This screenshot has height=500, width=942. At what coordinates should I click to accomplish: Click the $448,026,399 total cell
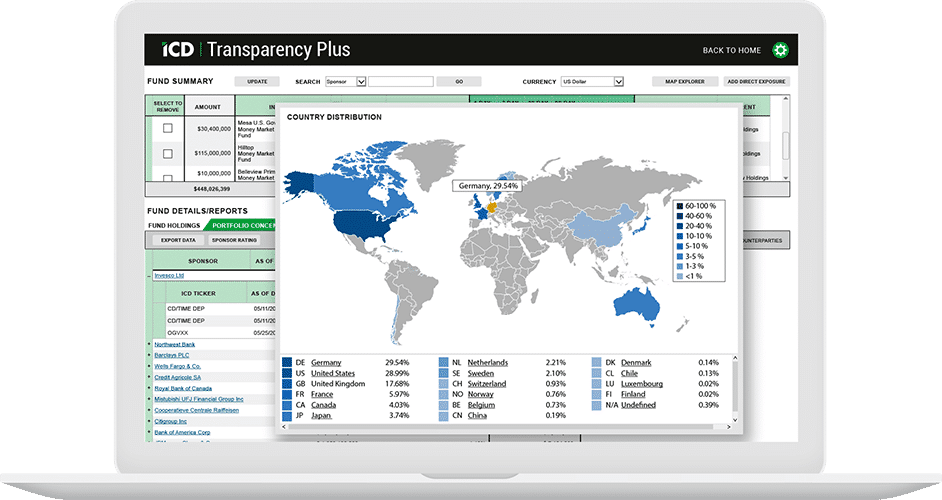[211, 189]
